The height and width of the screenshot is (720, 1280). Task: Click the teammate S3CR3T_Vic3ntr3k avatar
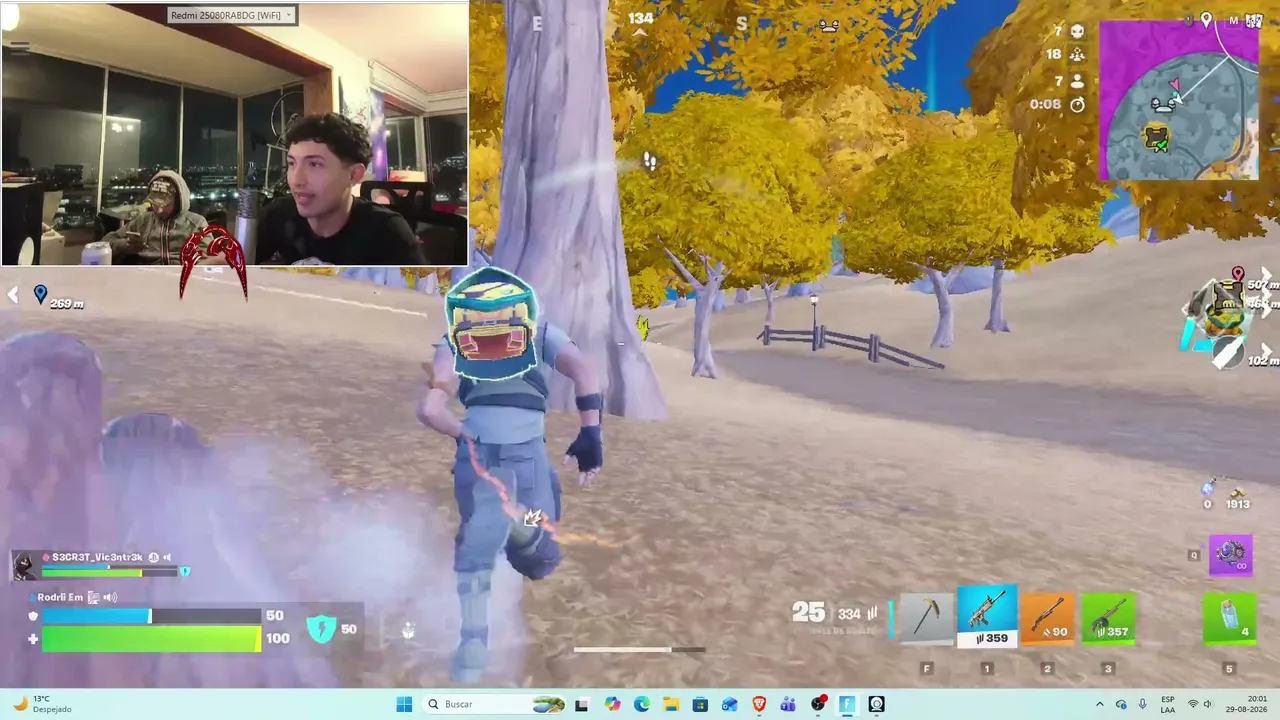[24, 565]
